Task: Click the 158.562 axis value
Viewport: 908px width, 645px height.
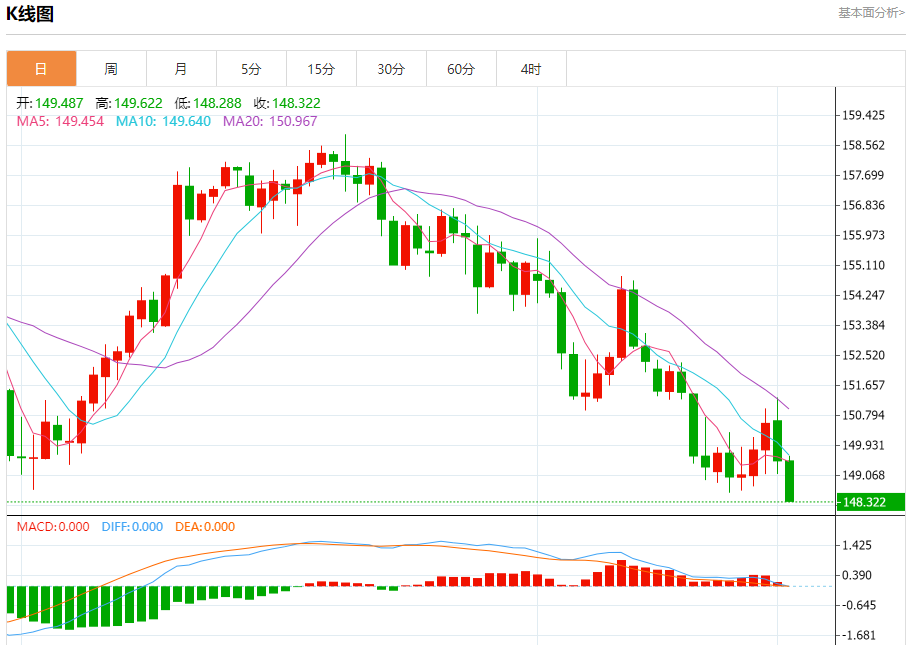Action: [x=863, y=145]
